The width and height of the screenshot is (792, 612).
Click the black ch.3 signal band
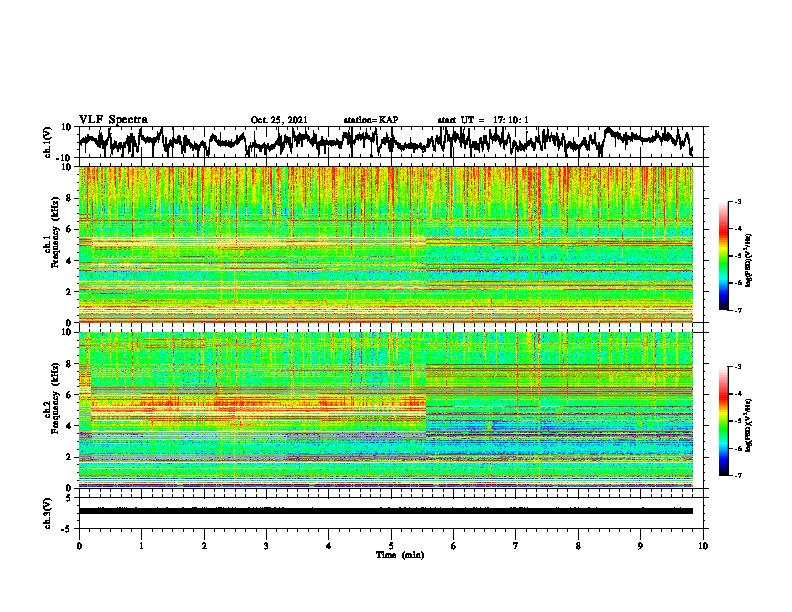coord(386,511)
